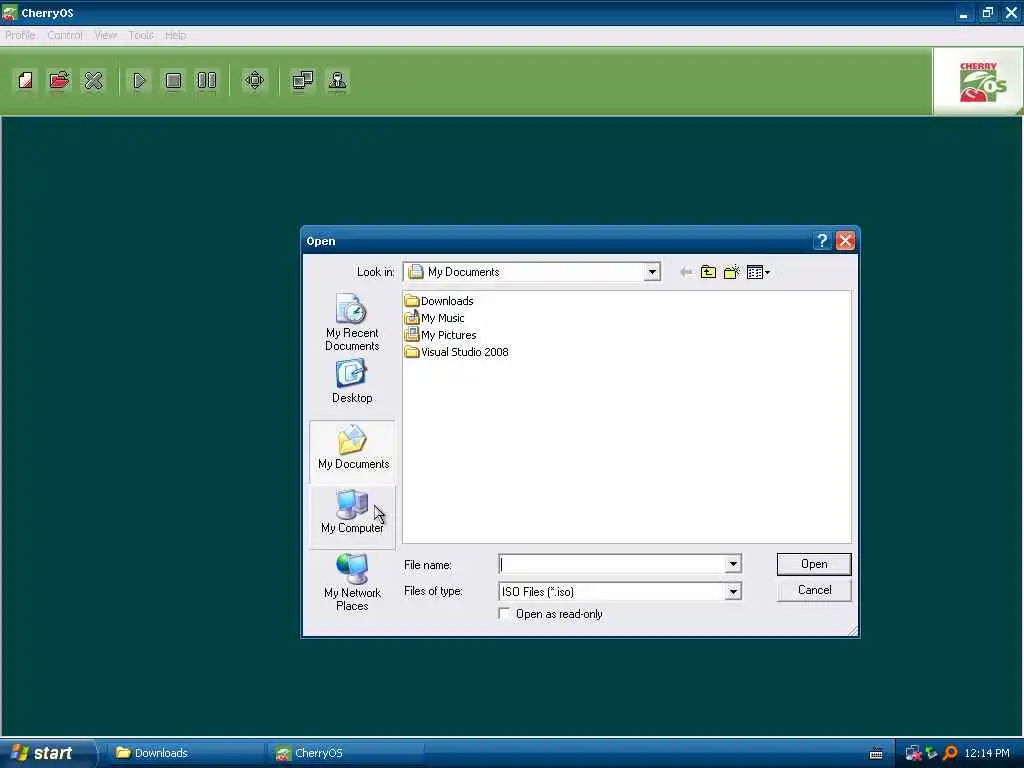Click the clock showing 12:14 PM
Screen dimensions: 1024x768
point(987,754)
